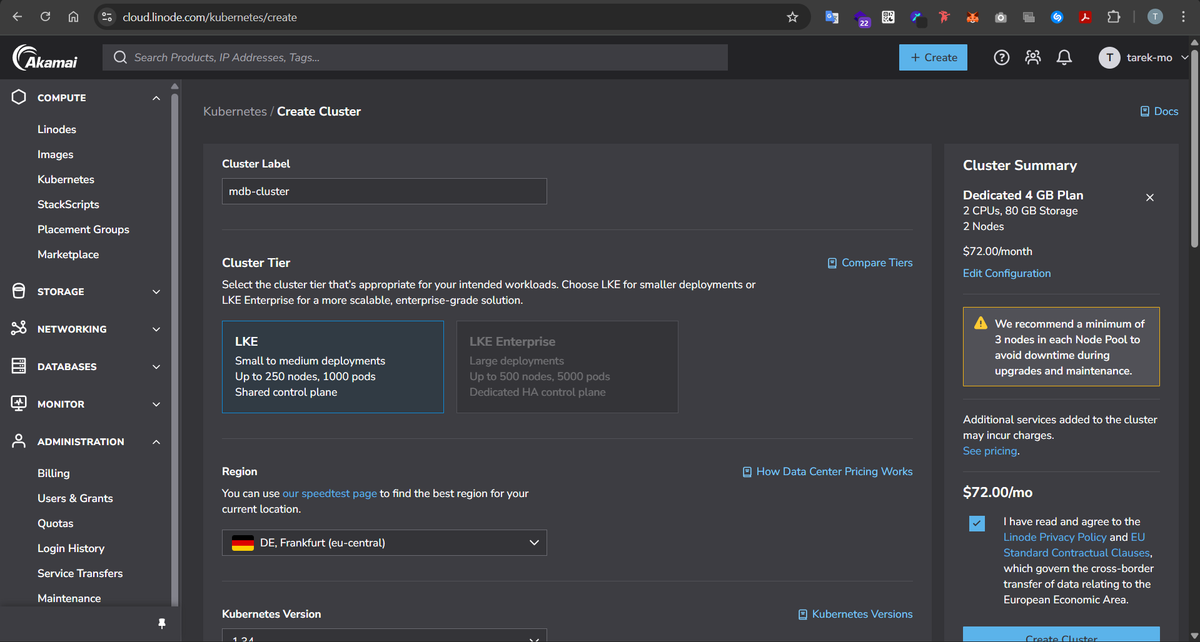Open the speedtest page link
The width and height of the screenshot is (1200, 642).
tap(330, 494)
